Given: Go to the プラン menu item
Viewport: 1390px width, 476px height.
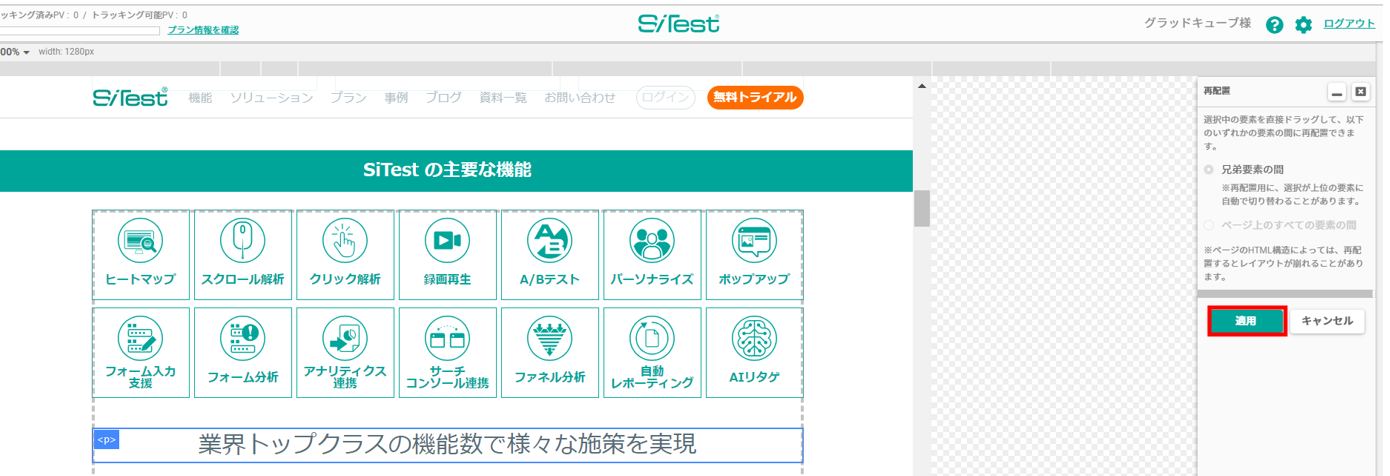Looking at the screenshot, I should point(349,98).
